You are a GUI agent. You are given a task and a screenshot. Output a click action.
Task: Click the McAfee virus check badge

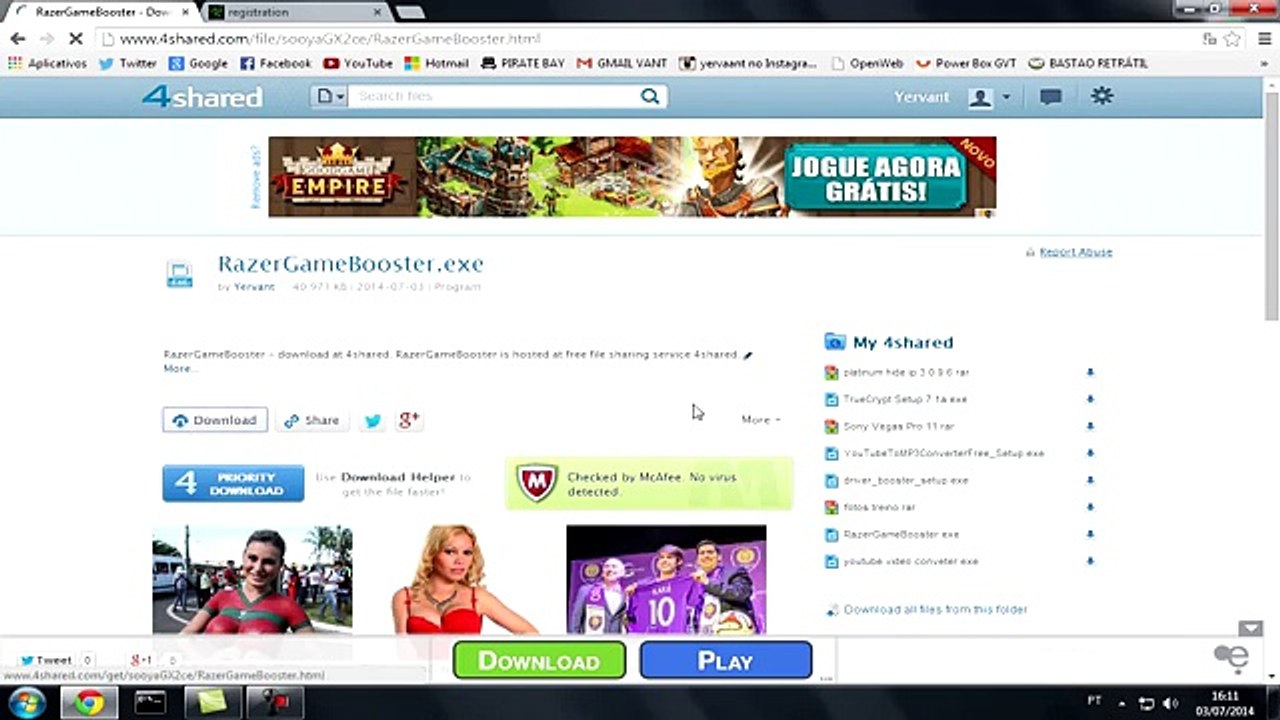(x=649, y=484)
